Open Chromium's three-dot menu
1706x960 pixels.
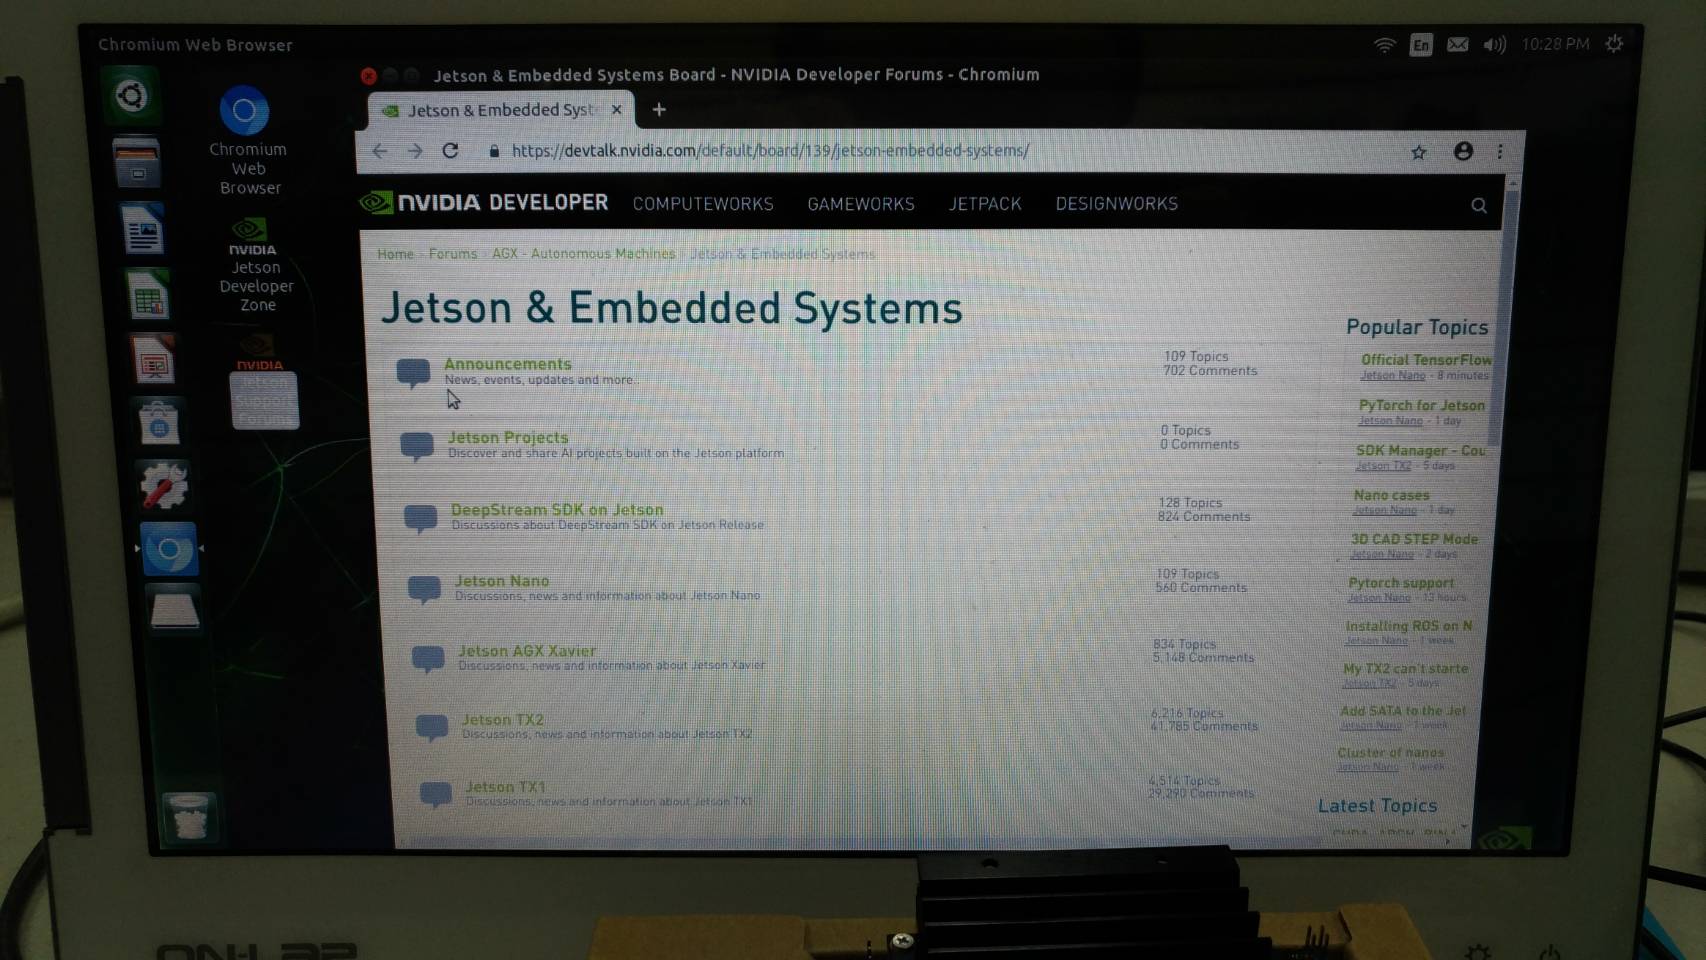[1499, 151]
